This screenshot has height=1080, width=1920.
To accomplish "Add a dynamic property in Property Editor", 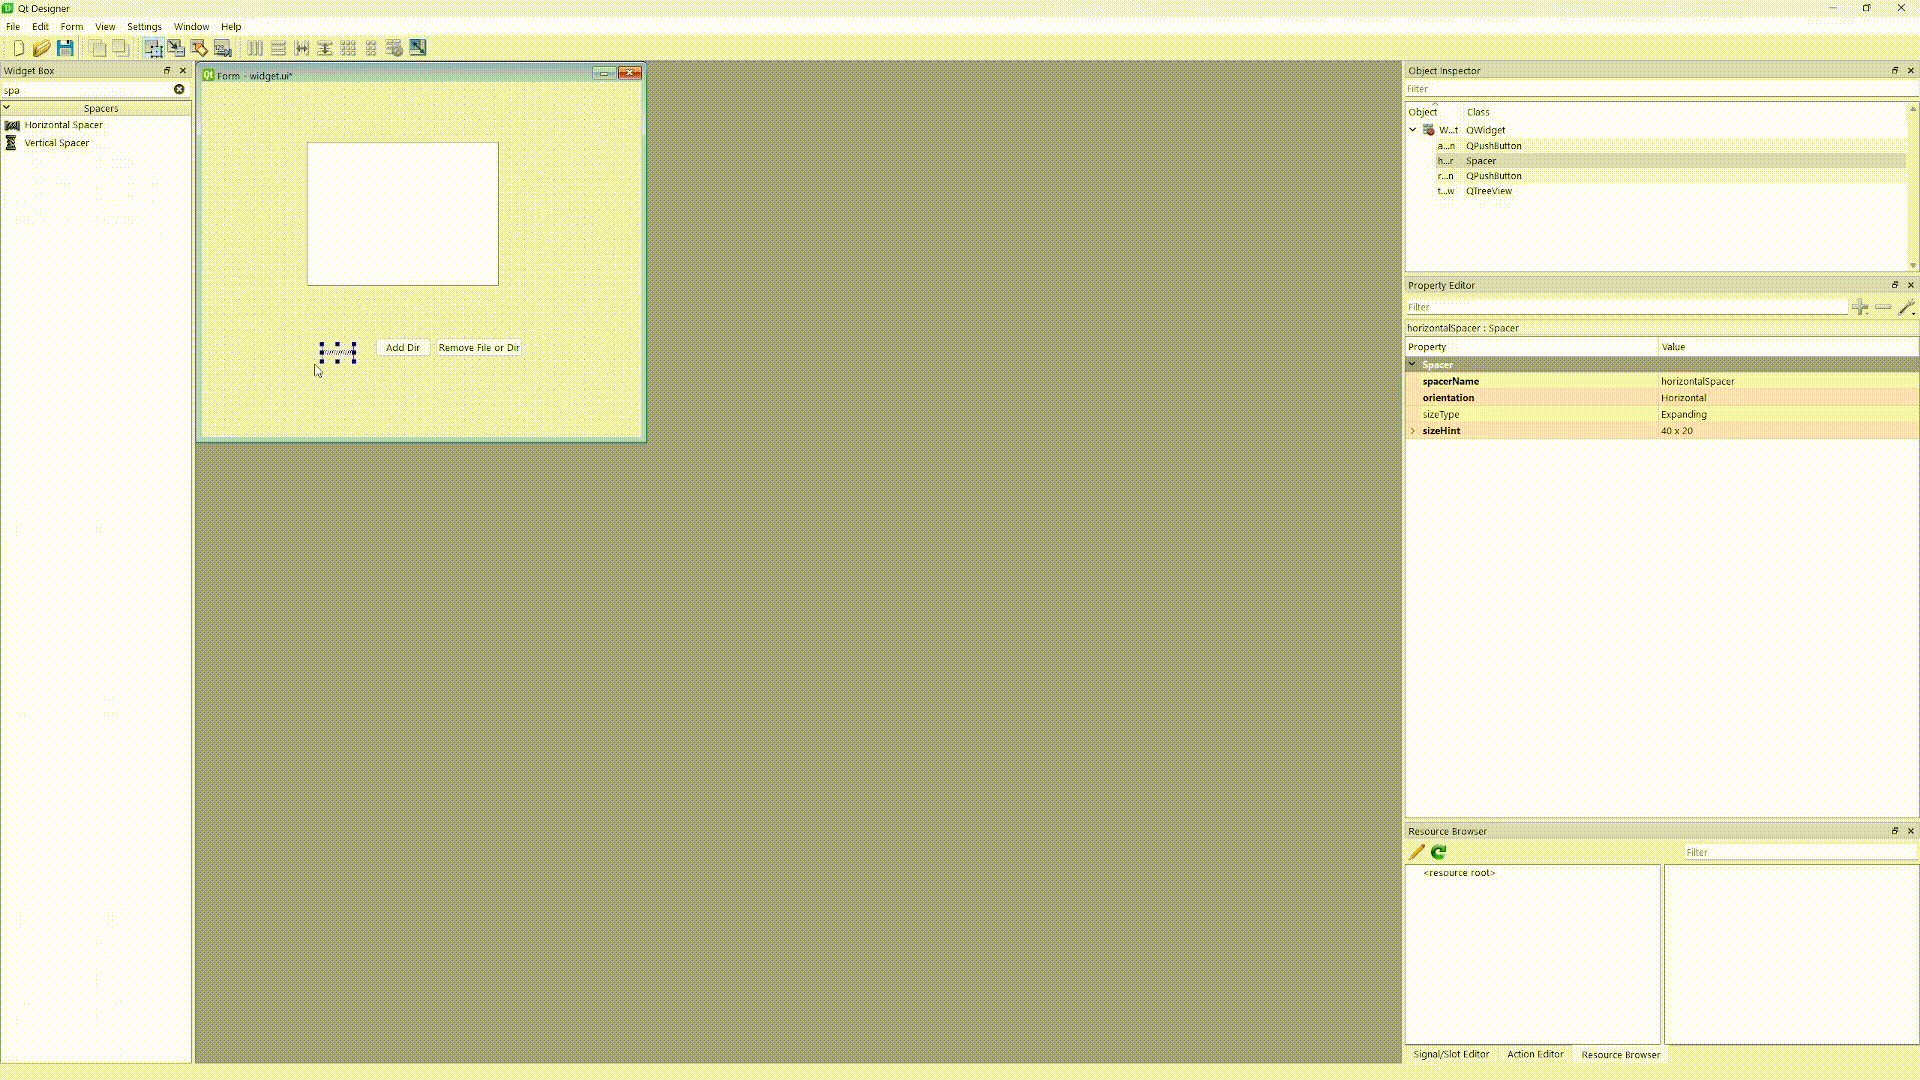I will pos(1861,307).
